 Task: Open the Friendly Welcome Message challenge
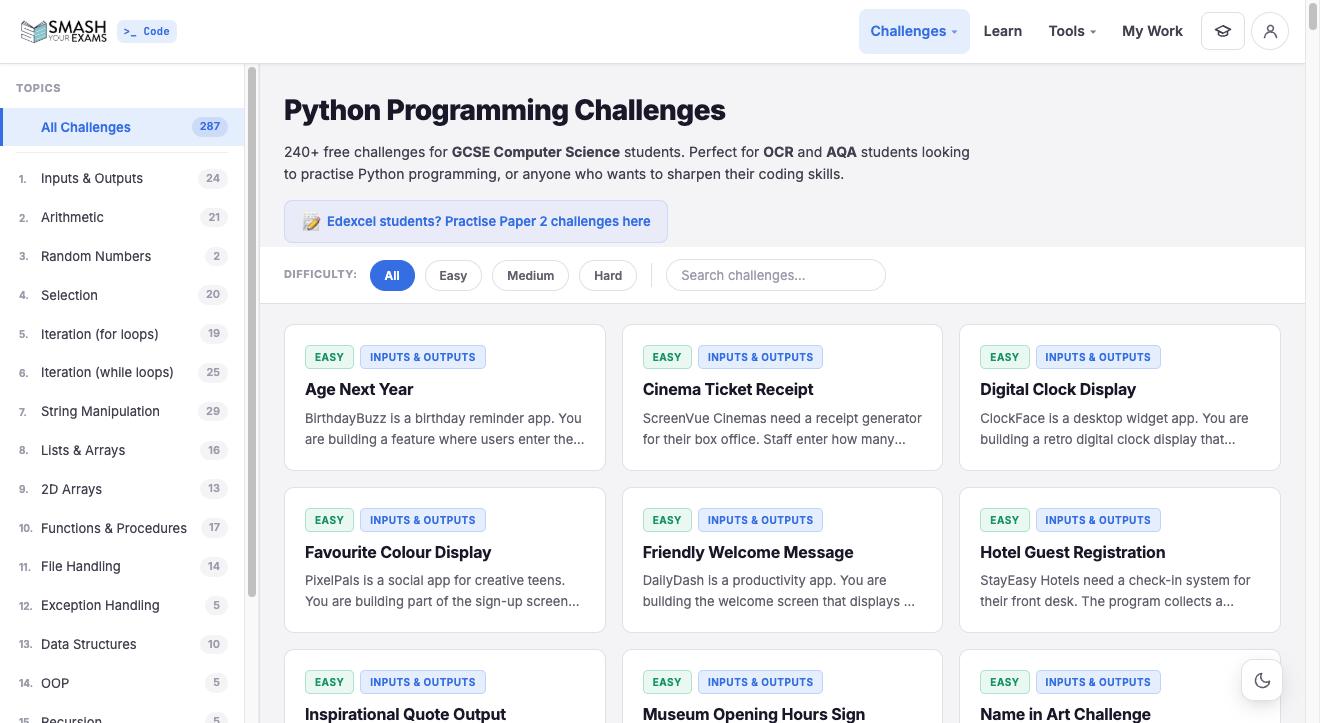[x=782, y=560]
